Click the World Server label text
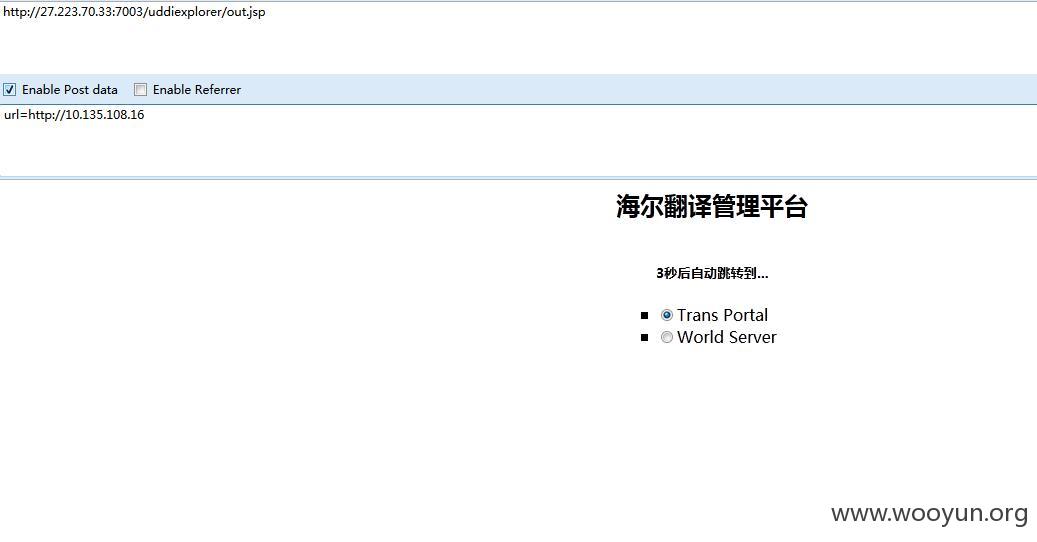This screenshot has height=542, width=1037. [727, 337]
